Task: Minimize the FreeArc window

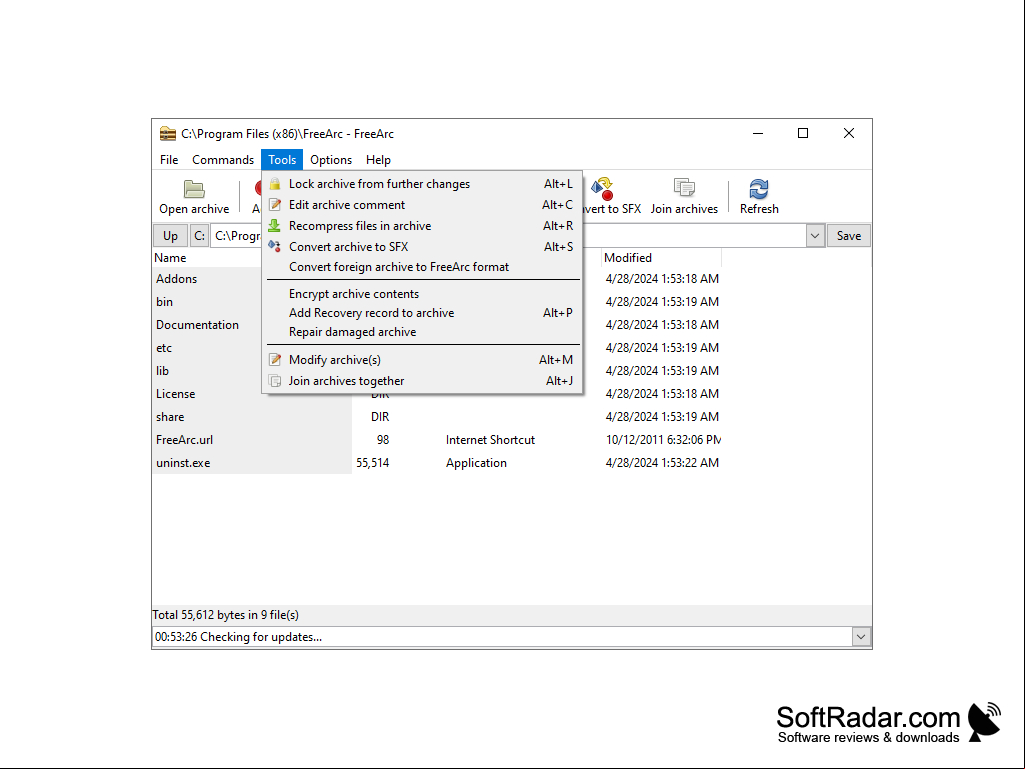Action: 758,133
